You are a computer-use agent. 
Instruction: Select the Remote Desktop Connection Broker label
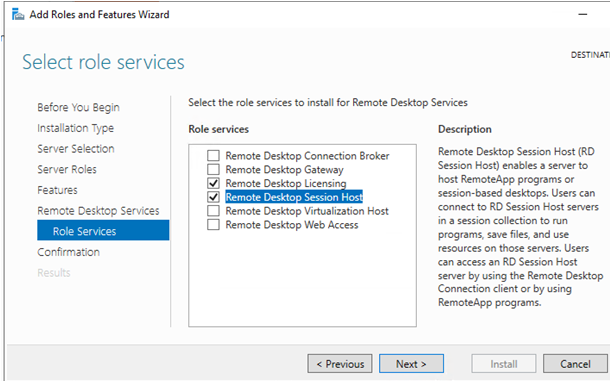(x=307, y=156)
